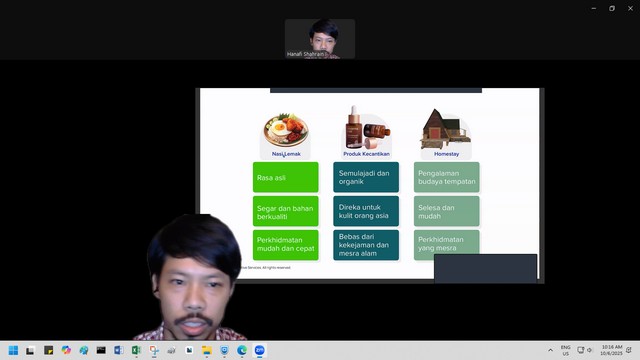
Task: Open the network and volume quick settings
Action: pos(584,350)
